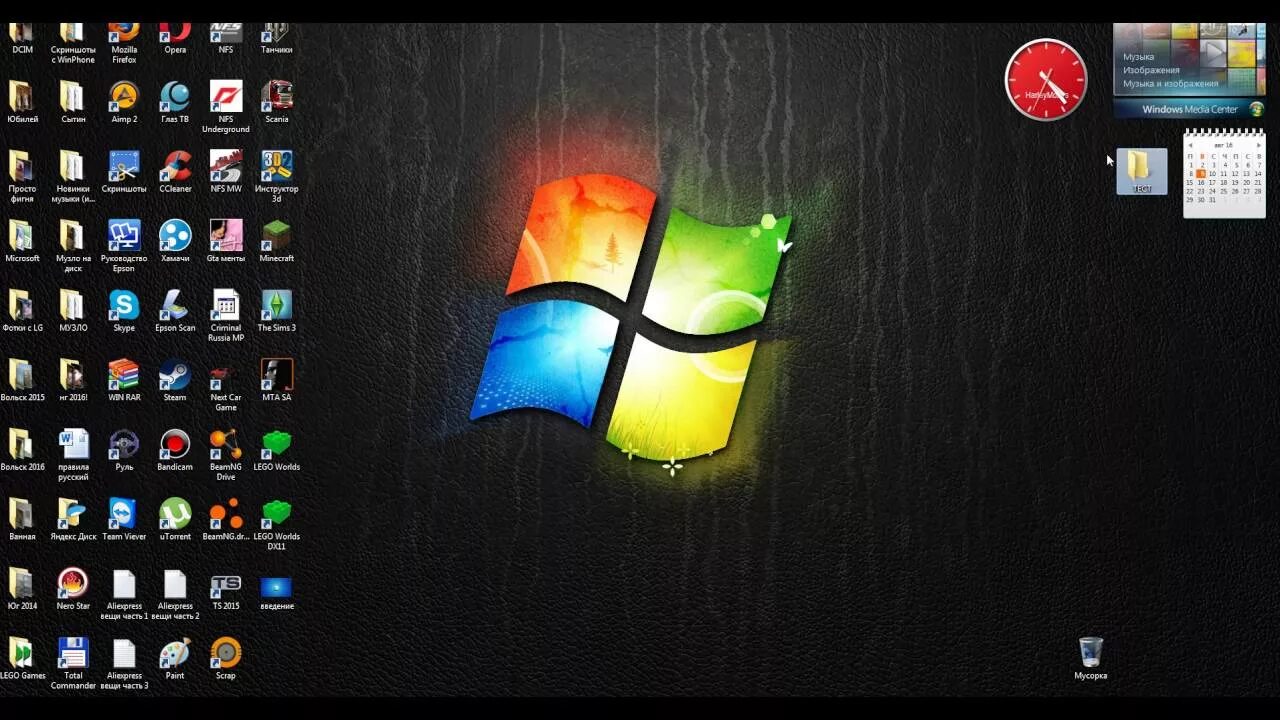1280x720 pixels.
Task: Open the Руль steering wheel shortcut
Action: point(124,449)
